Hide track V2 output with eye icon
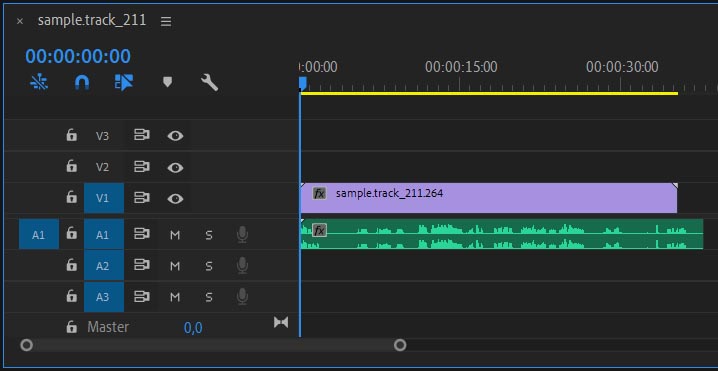This screenshot has width=718, height=371. (x=175, y=167)
